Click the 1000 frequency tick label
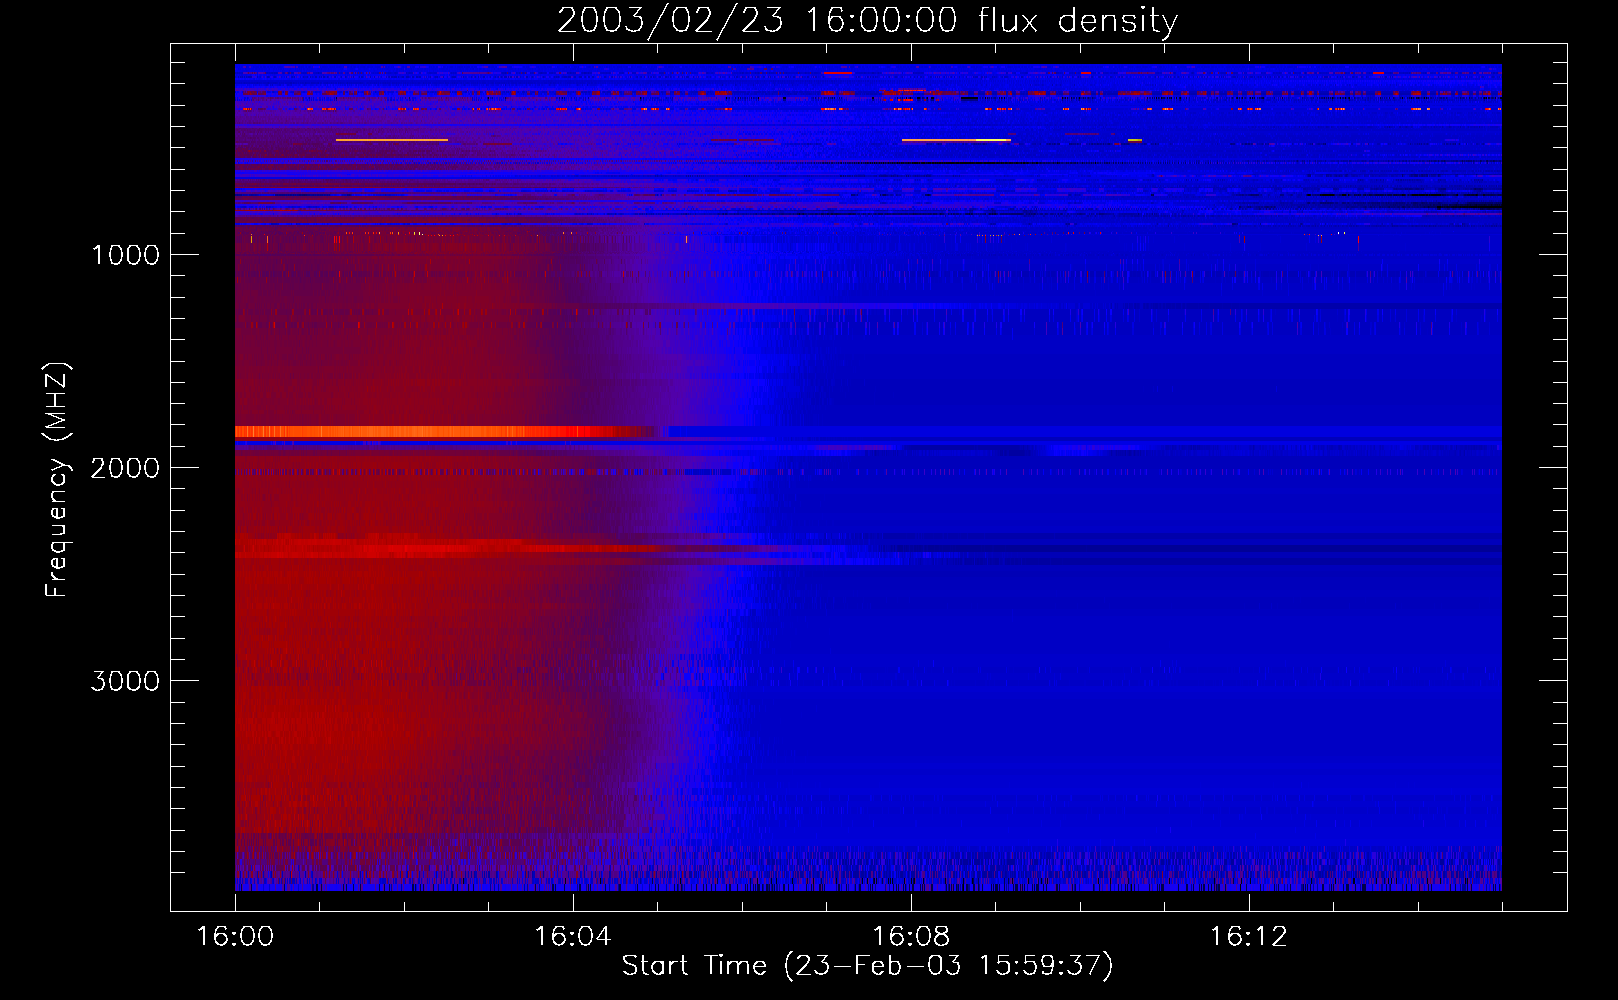Image resolution: width=1618 pixels, height=1000 pixels. pyautogui.click(x=125, y=255)
